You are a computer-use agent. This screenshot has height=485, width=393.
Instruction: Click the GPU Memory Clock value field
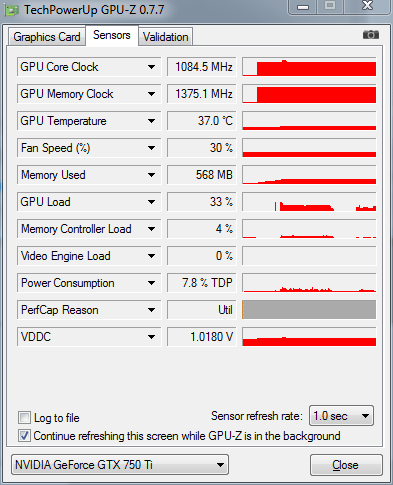[x=202, y=94]
